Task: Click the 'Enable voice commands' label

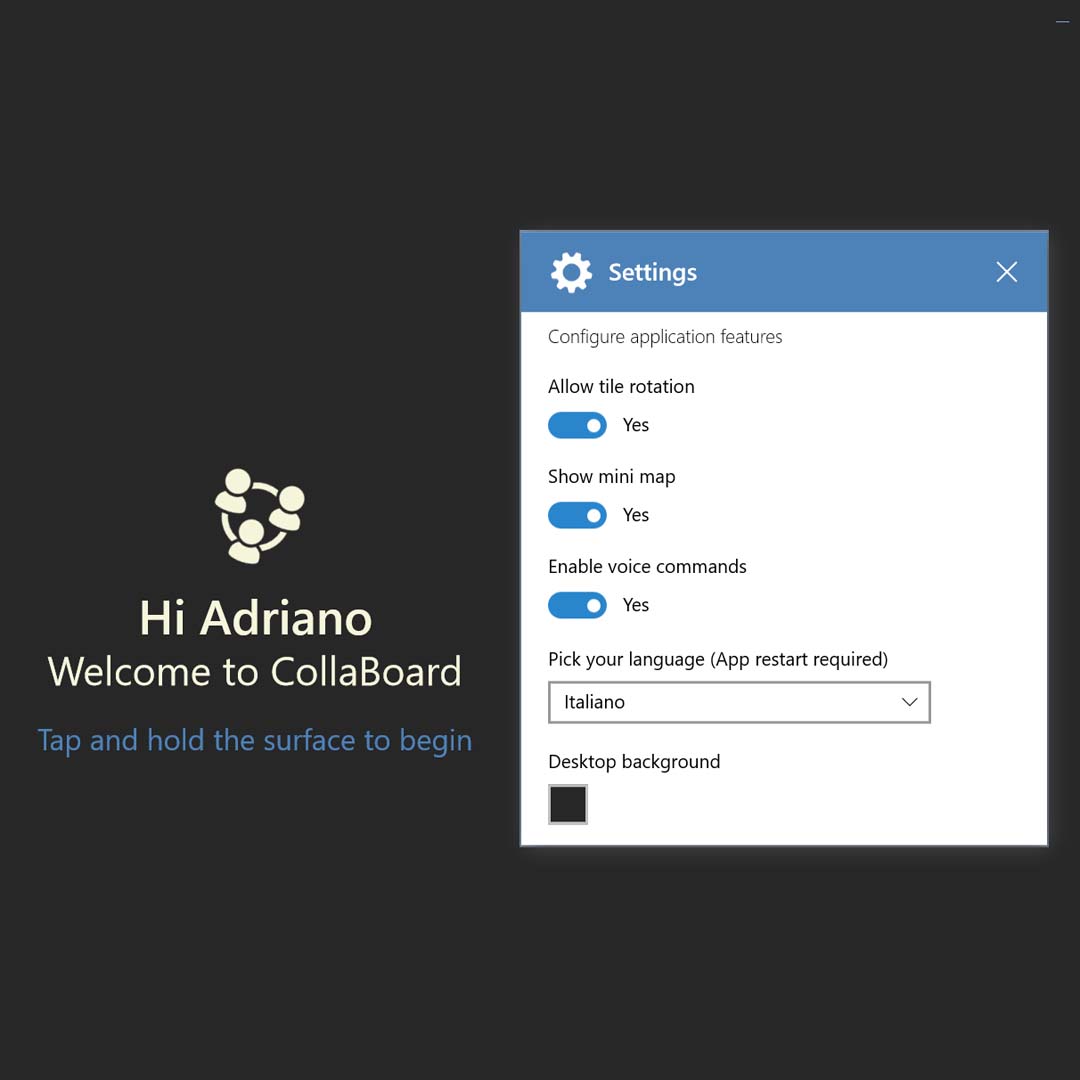Action: click(x=647, y=566)
